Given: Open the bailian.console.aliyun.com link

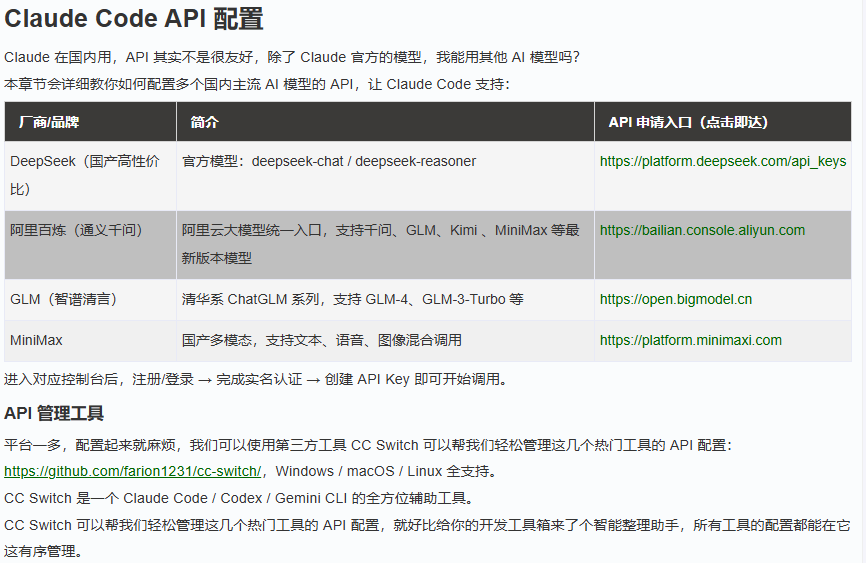Looking at the screenshot, I should tap(702, 230).
